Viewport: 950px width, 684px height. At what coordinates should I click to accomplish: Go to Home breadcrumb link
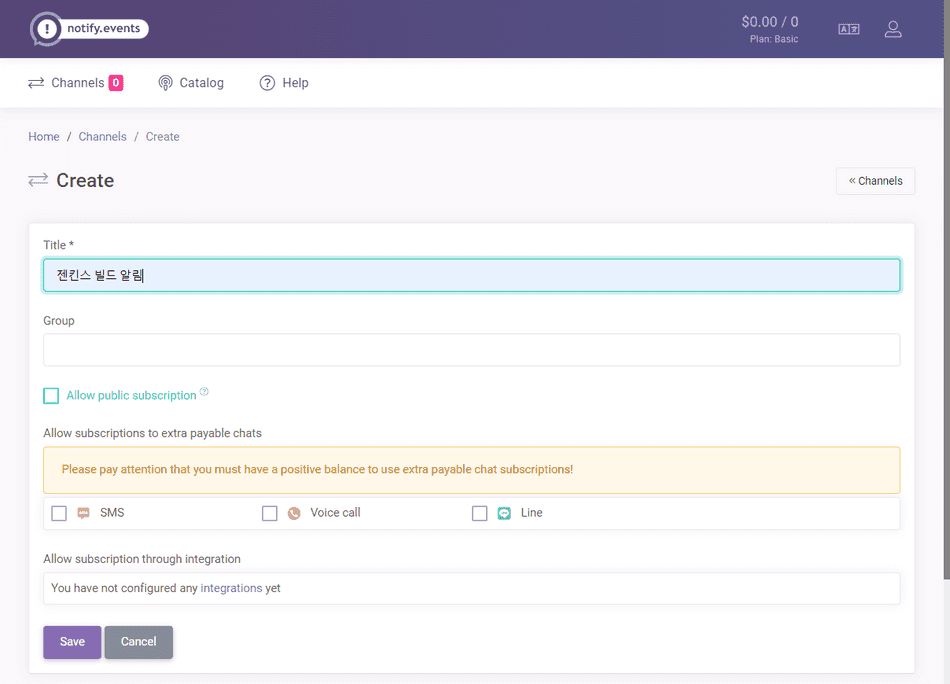[44, 136]
